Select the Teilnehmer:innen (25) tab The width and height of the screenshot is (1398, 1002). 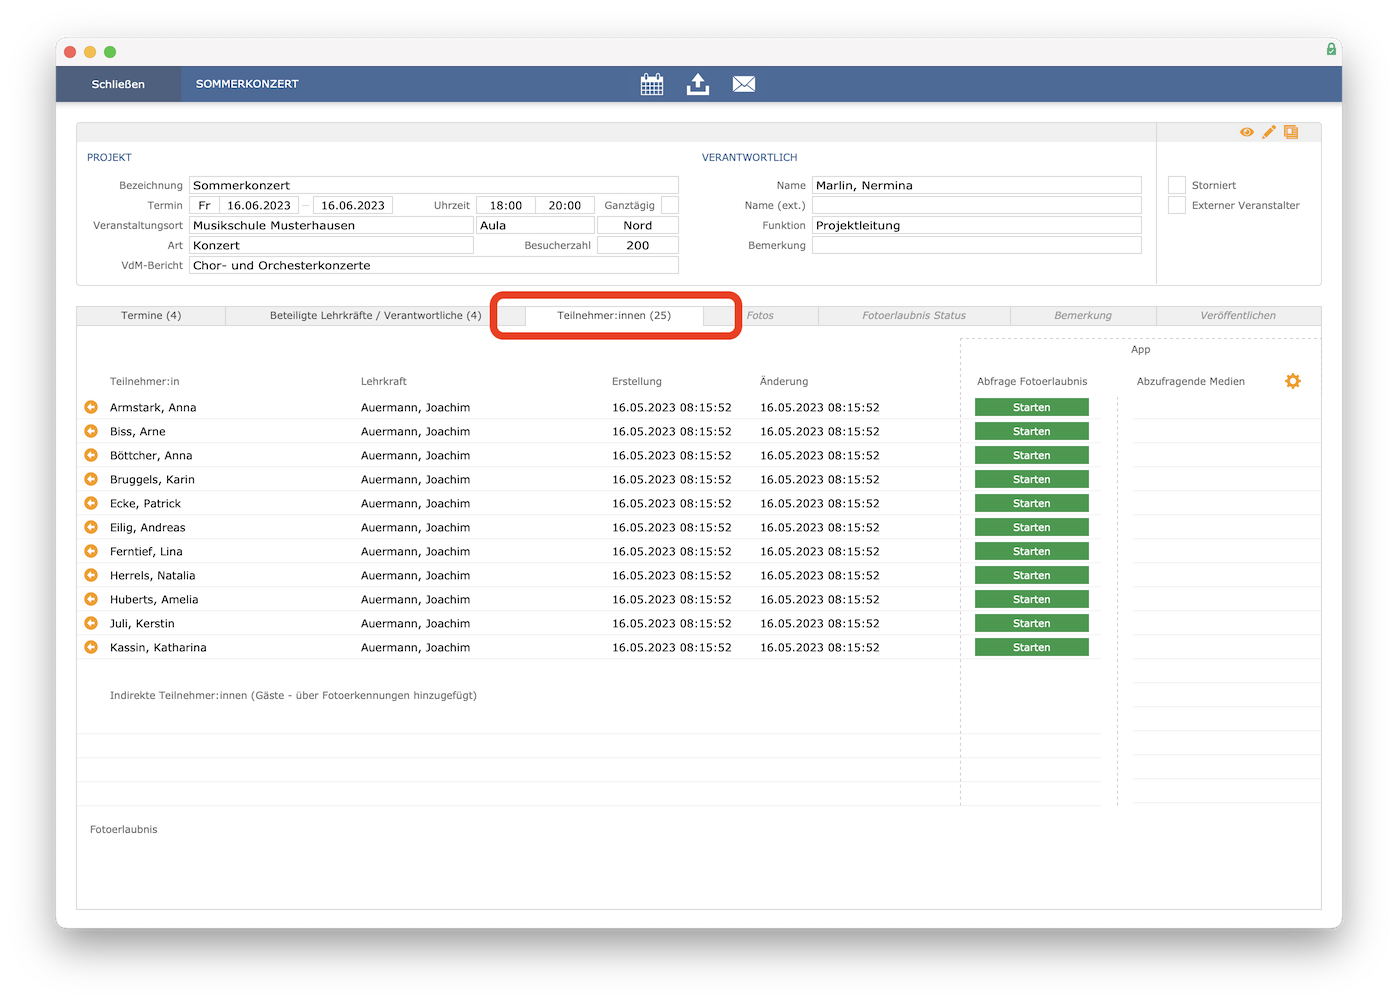click(x=614, y=315)
